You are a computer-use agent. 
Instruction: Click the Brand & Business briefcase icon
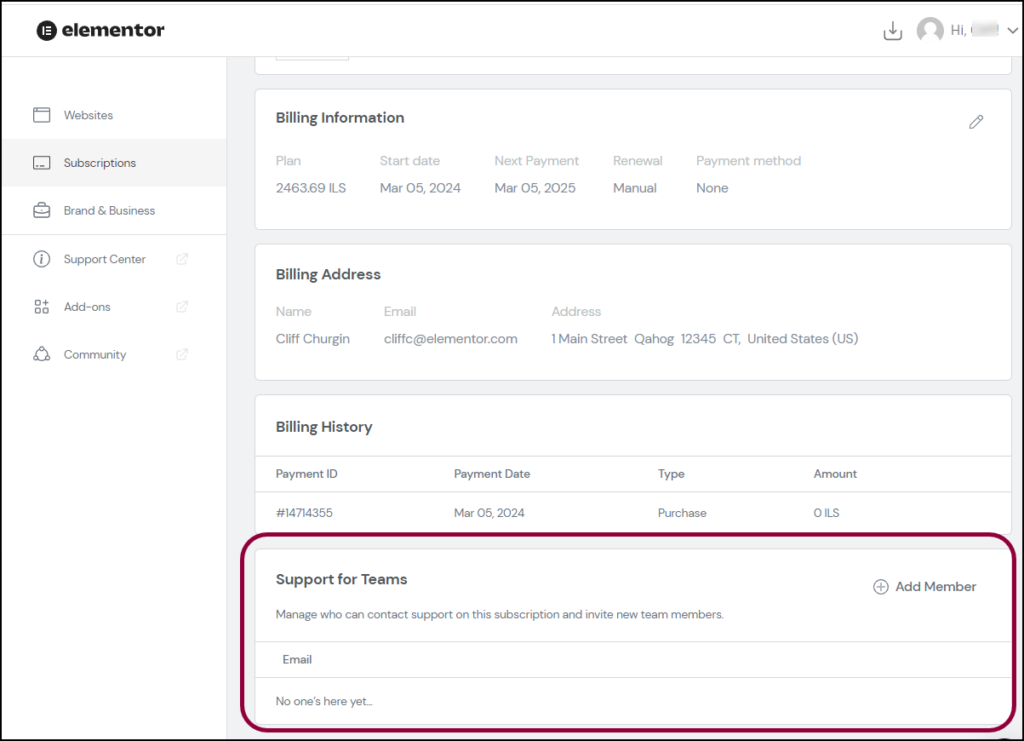(41, 211)
